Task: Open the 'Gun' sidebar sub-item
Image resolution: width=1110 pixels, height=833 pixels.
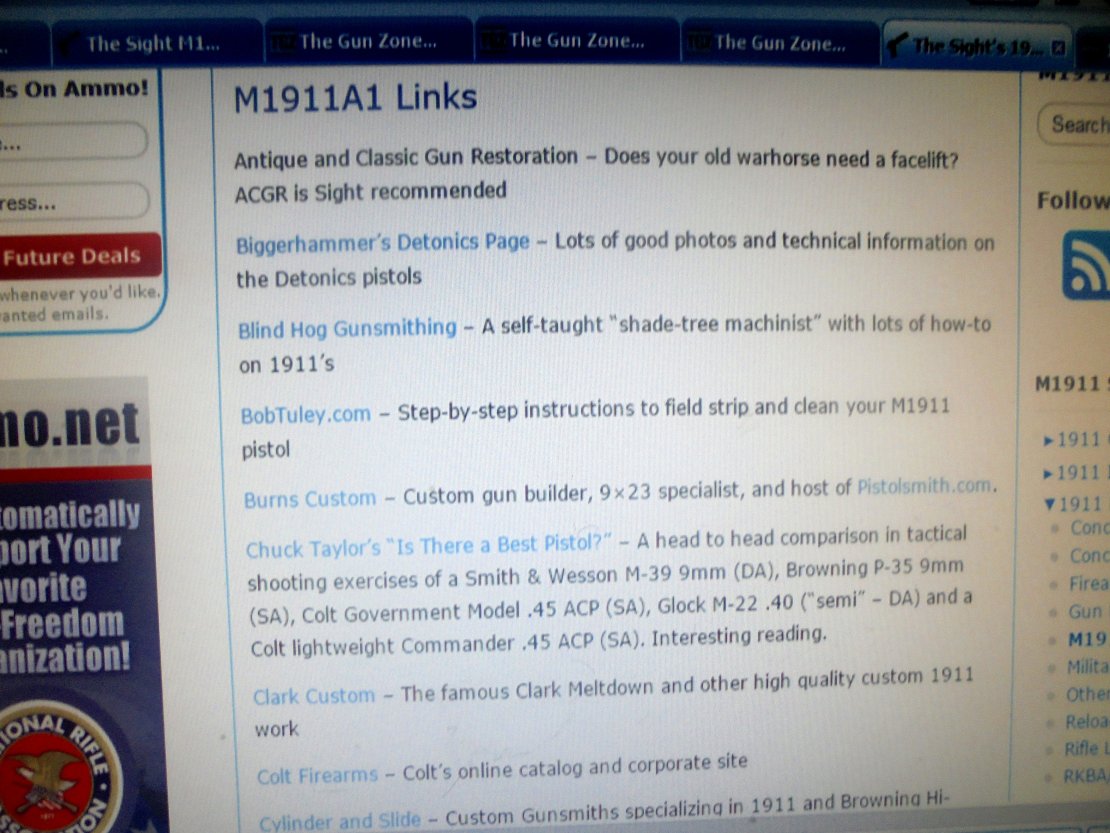Action: (x=1085, y=611)
